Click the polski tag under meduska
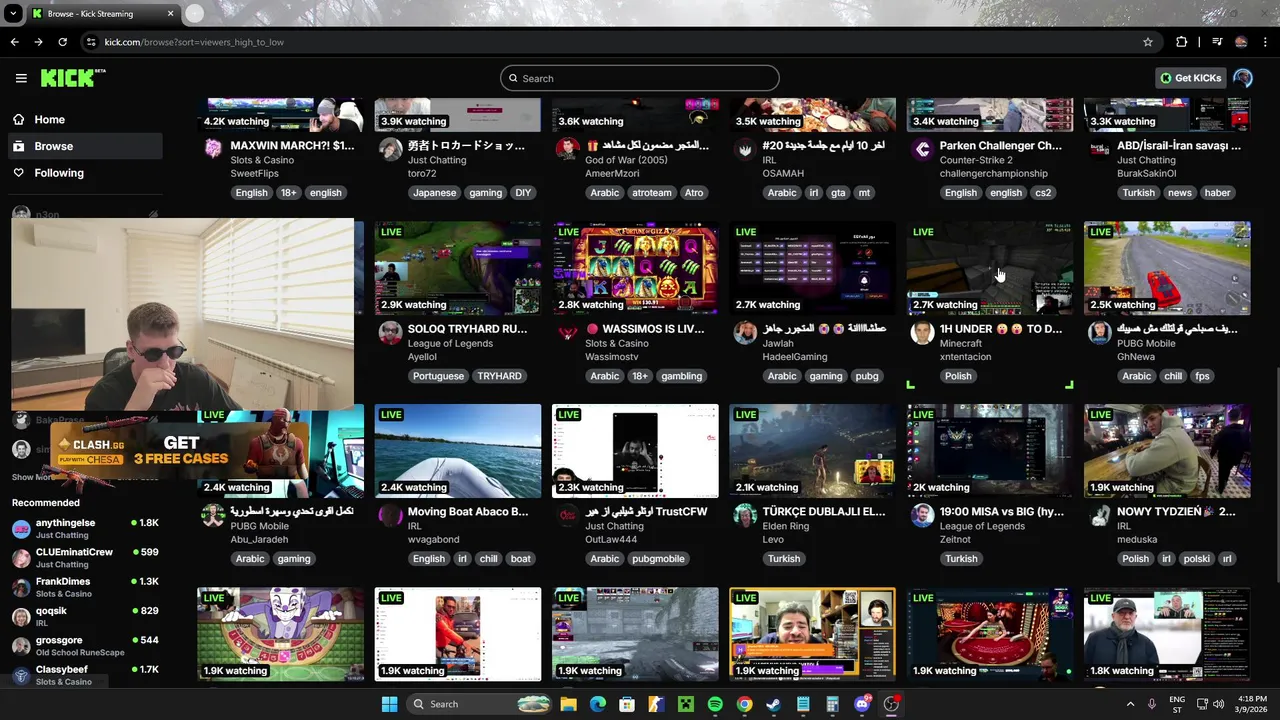1280x720 pixels. pos(1197,559)
